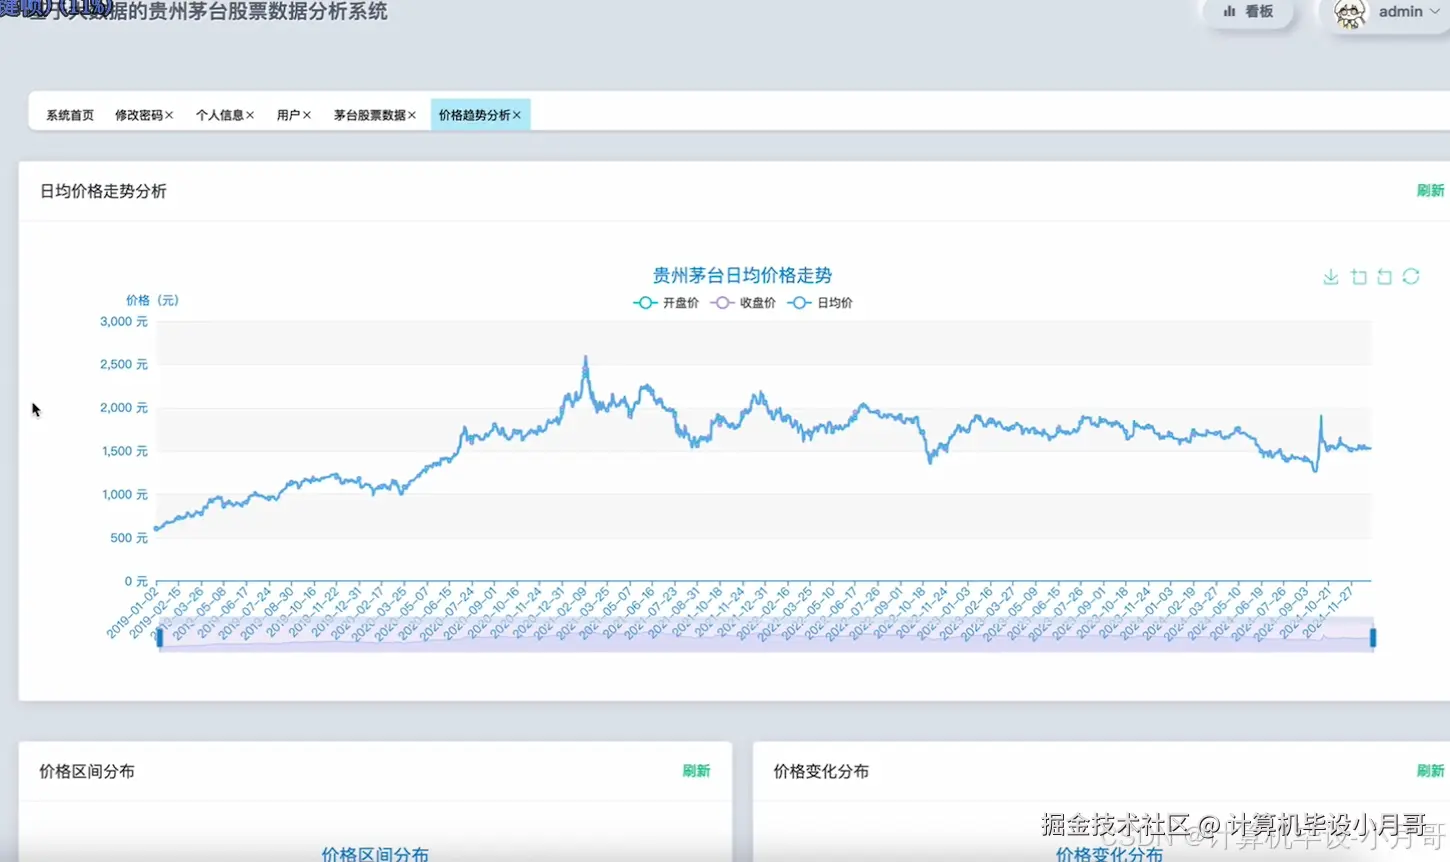Click the 个人信息 tab close button
This screenshot has height=862, width=1450.
(251, 114)
